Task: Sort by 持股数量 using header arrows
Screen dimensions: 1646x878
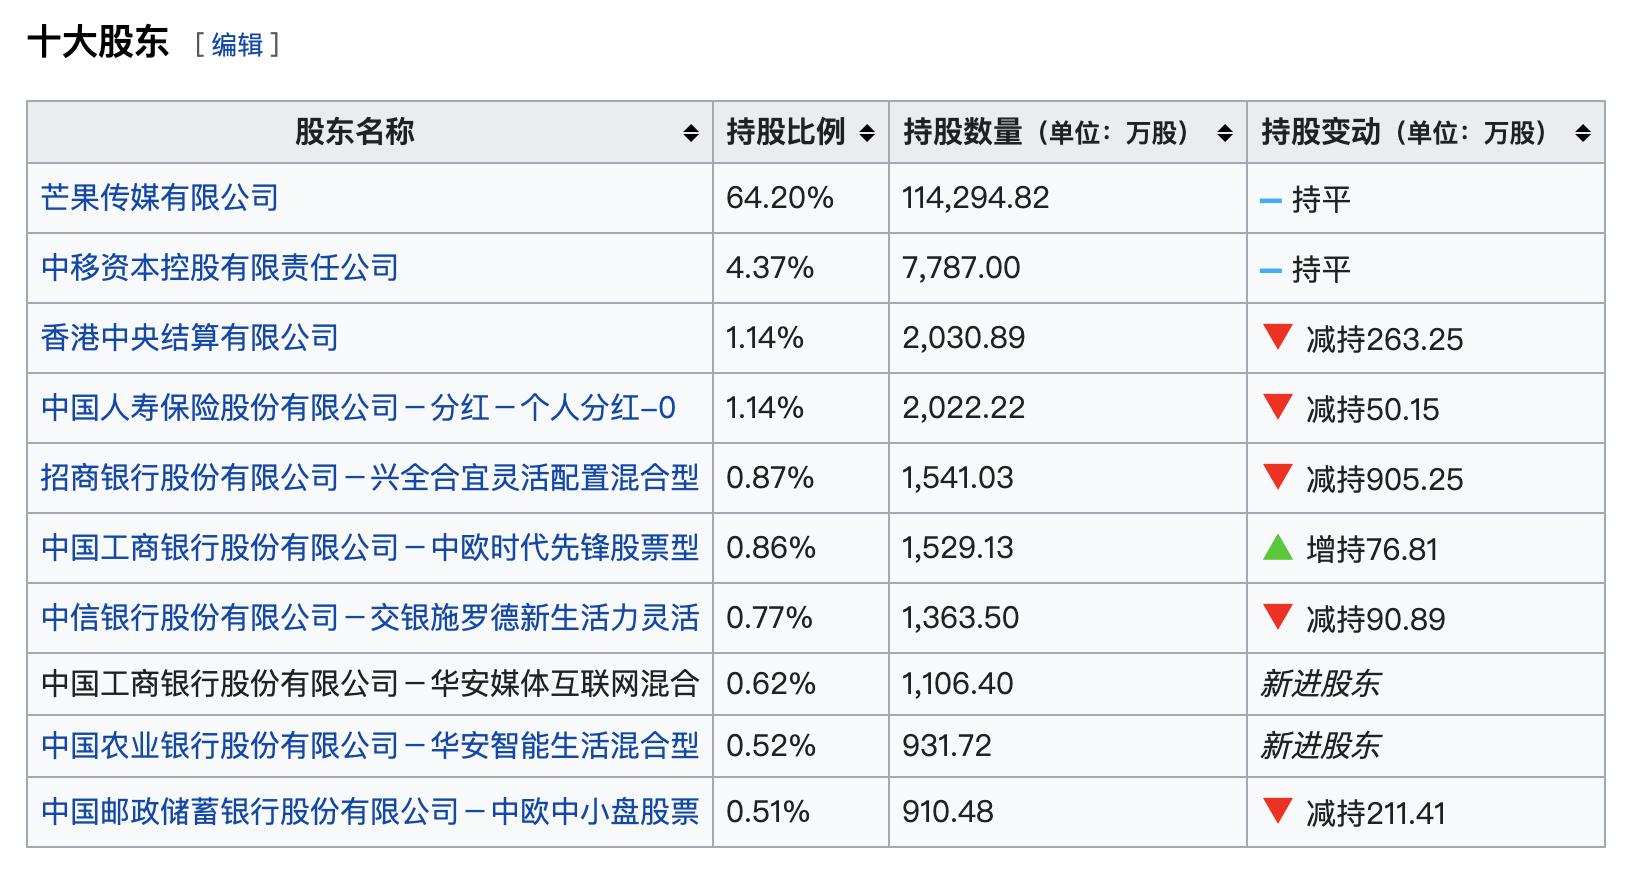Action: [1225, 133]
